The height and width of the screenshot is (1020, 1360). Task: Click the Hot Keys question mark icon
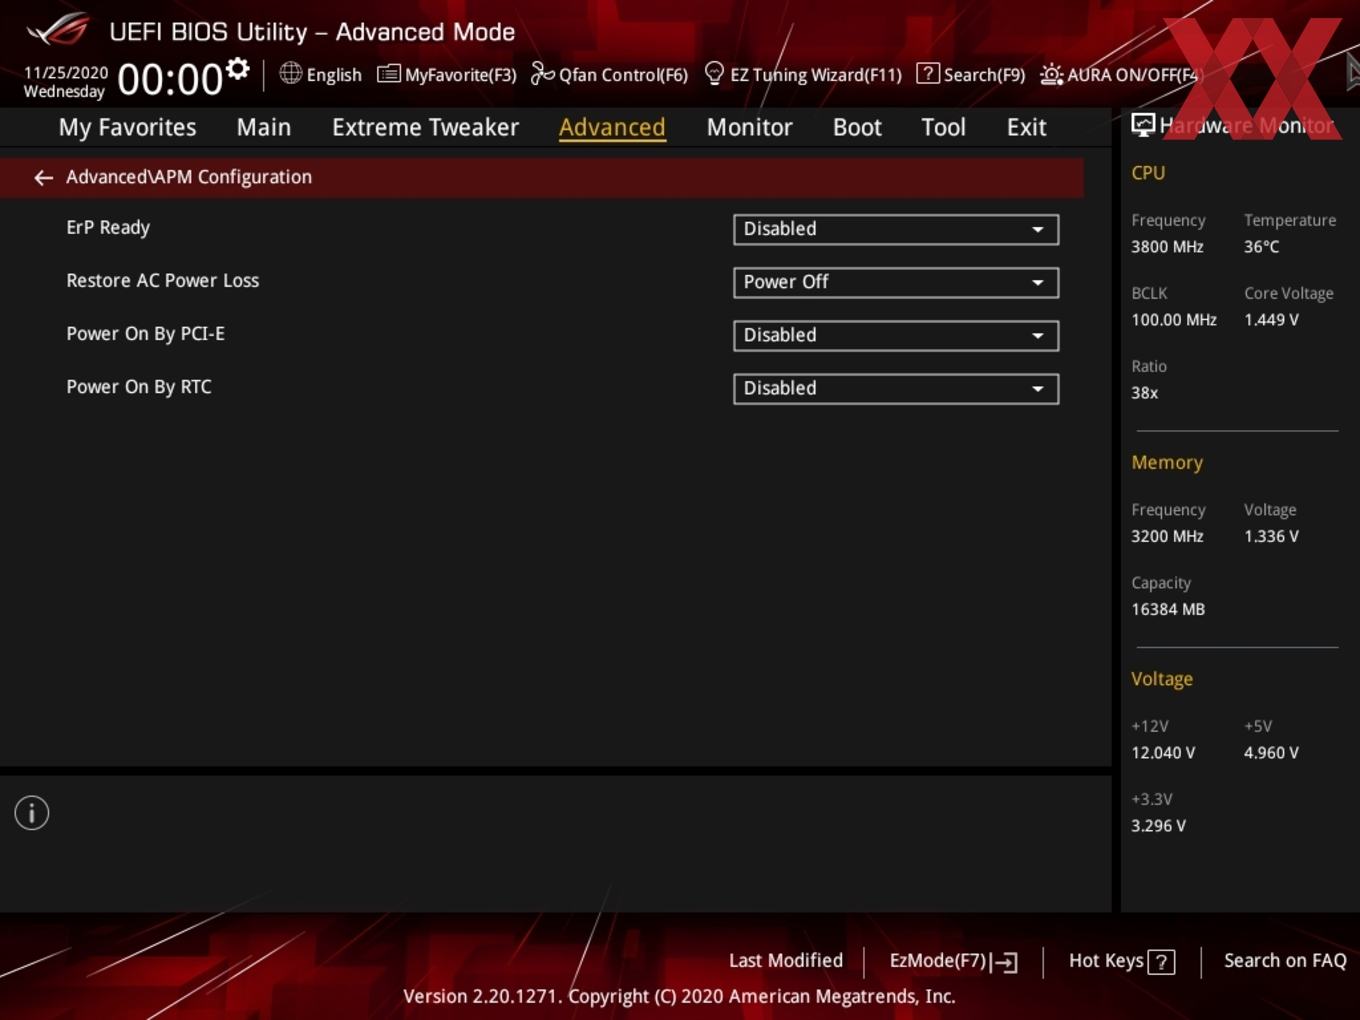coord(1161,962)
